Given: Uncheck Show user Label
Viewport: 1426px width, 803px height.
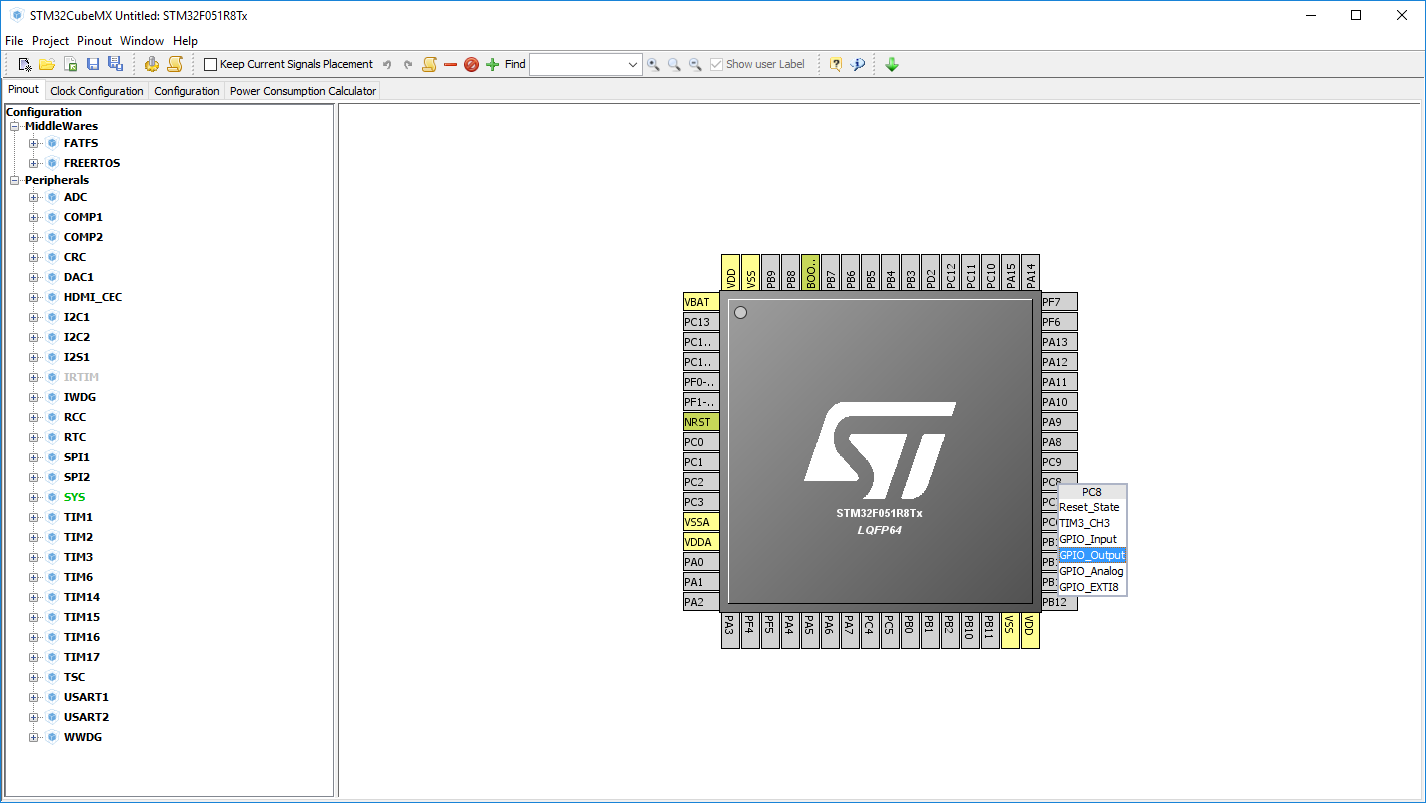Looking at the screenshot, I should [716, 64].
